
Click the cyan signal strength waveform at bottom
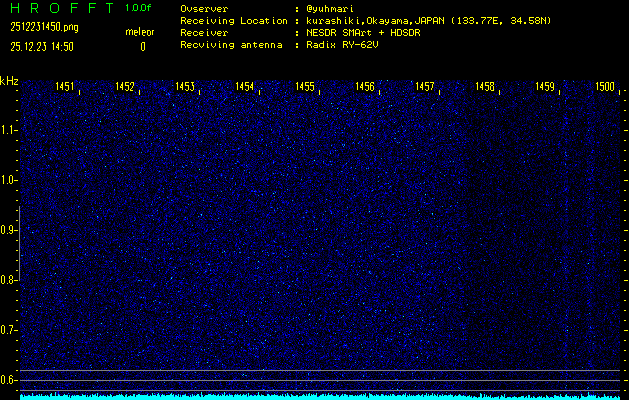(x=320, y=395)
